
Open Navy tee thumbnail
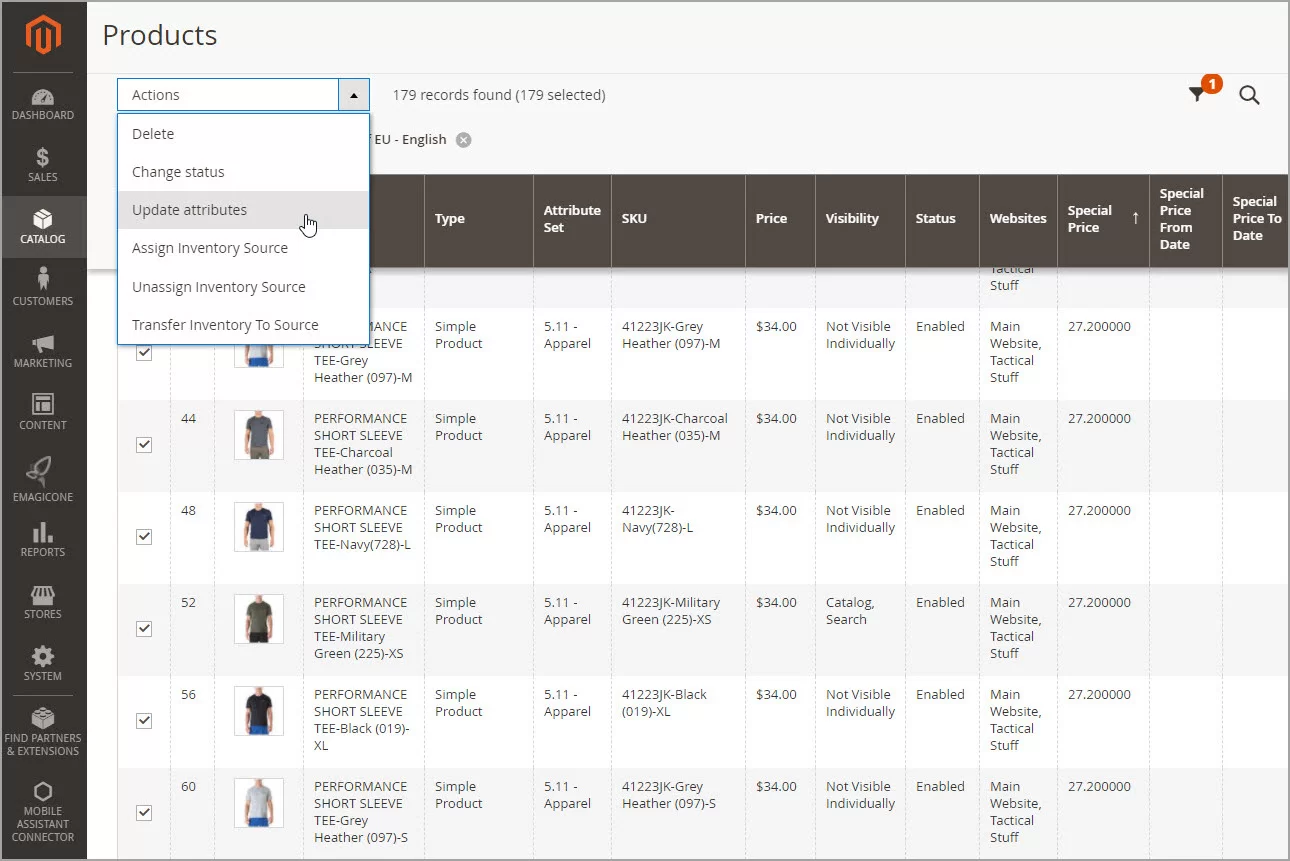pyautogui.click(x=259, y=527)
